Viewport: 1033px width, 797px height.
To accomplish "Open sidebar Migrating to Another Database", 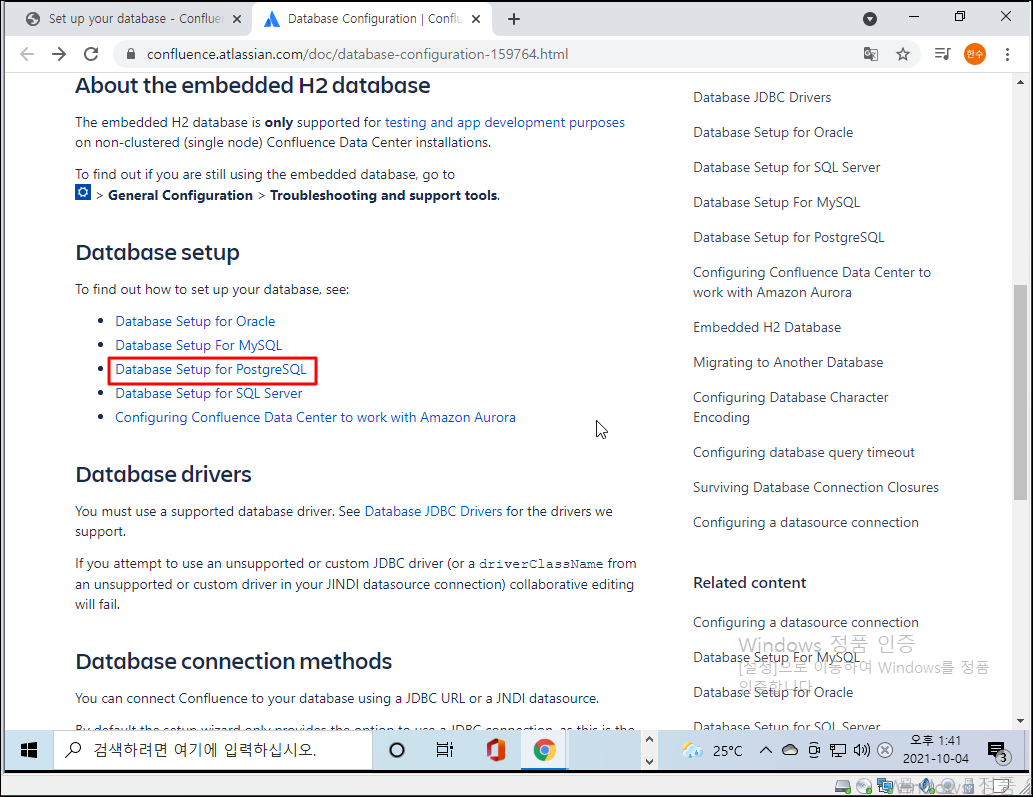I will pyautogui.click(x=788, y=362).
